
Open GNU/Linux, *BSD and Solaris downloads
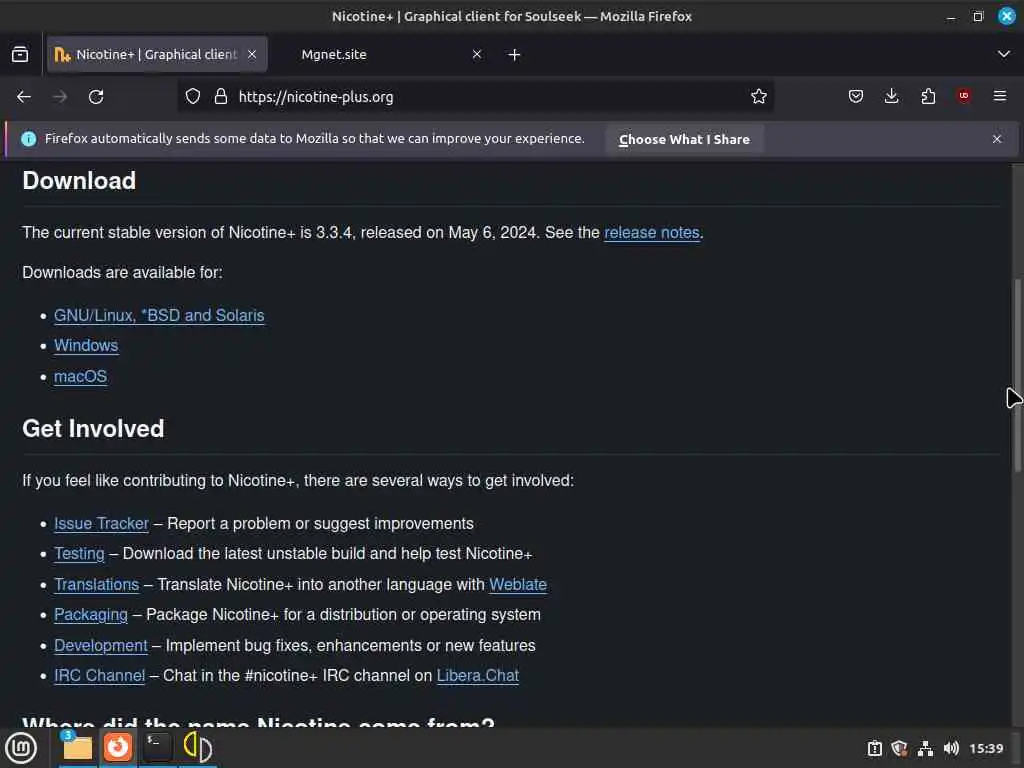(159, 315)
